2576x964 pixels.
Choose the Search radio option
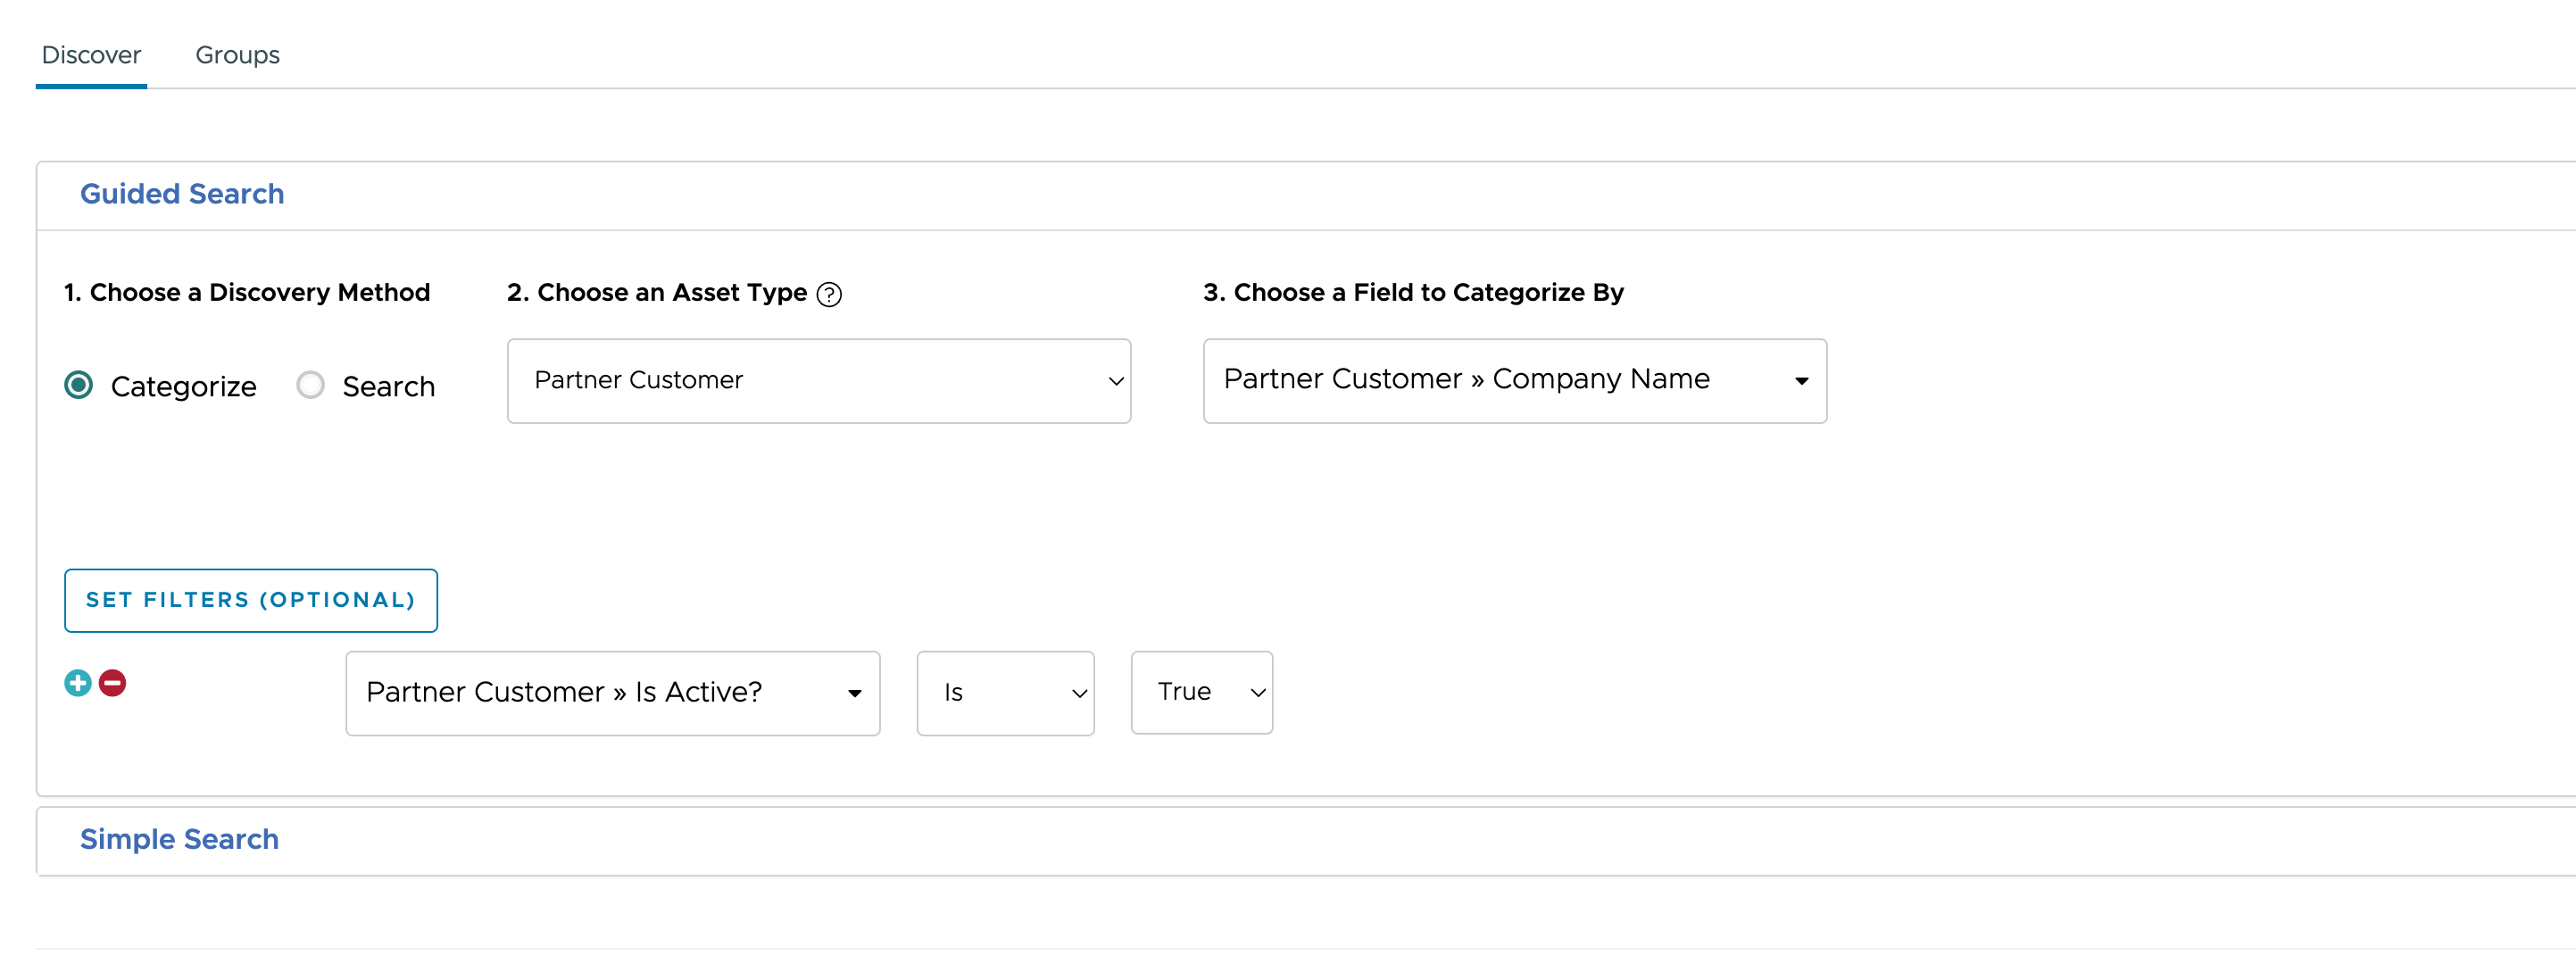311,385
